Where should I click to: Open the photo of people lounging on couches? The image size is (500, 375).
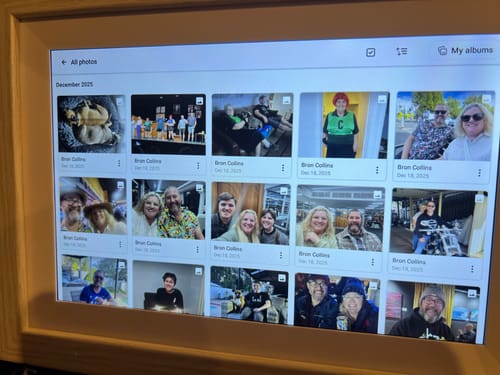click(x=252, y=125)
